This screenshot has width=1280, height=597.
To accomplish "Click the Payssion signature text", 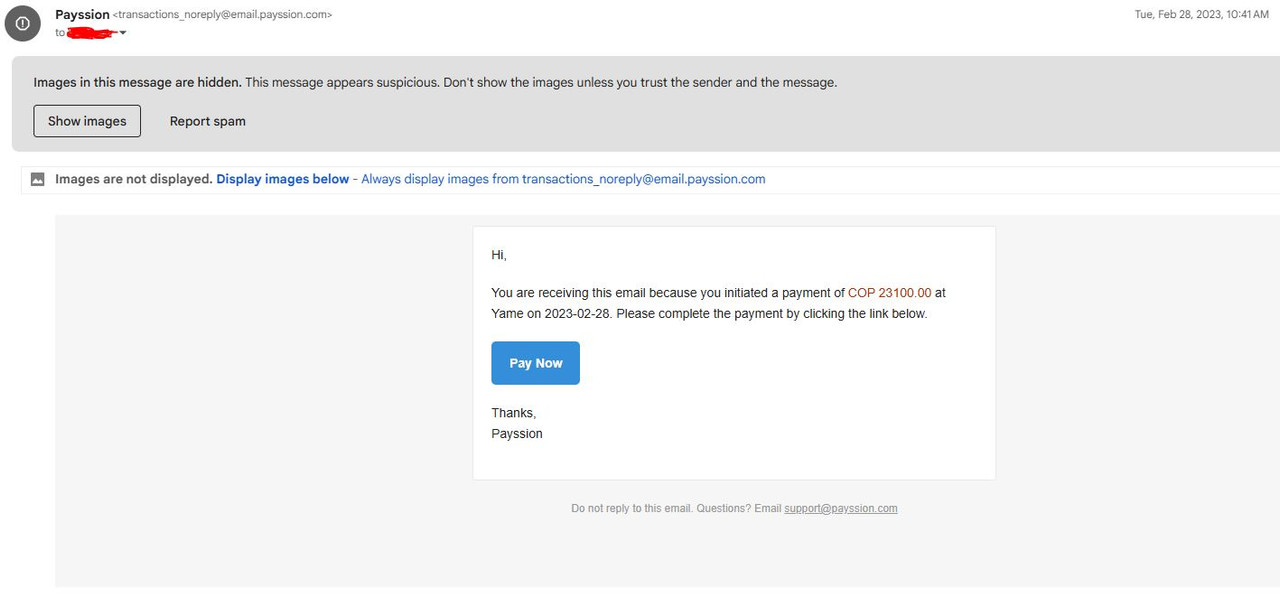I will coord(517,434).
